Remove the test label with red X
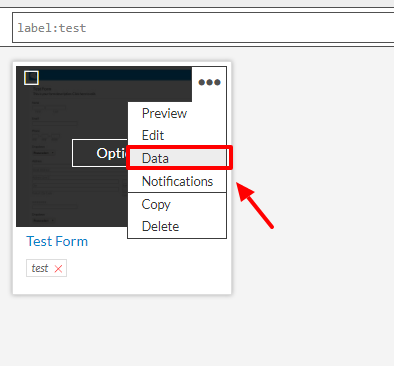The image size is (394, 366). coord(58,269)
